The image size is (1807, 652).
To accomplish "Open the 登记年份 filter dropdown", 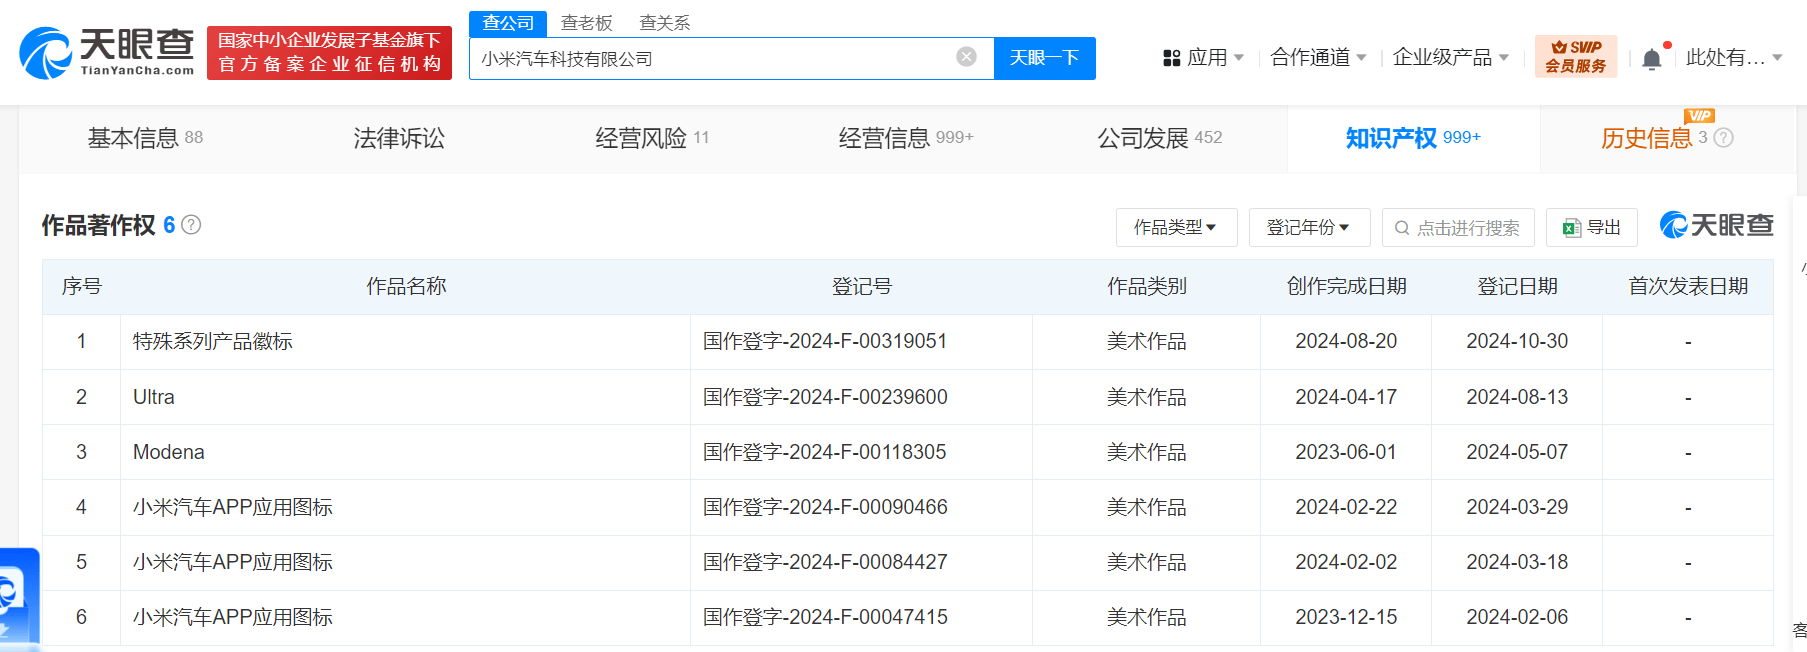I will click(x=1309, y=228).
